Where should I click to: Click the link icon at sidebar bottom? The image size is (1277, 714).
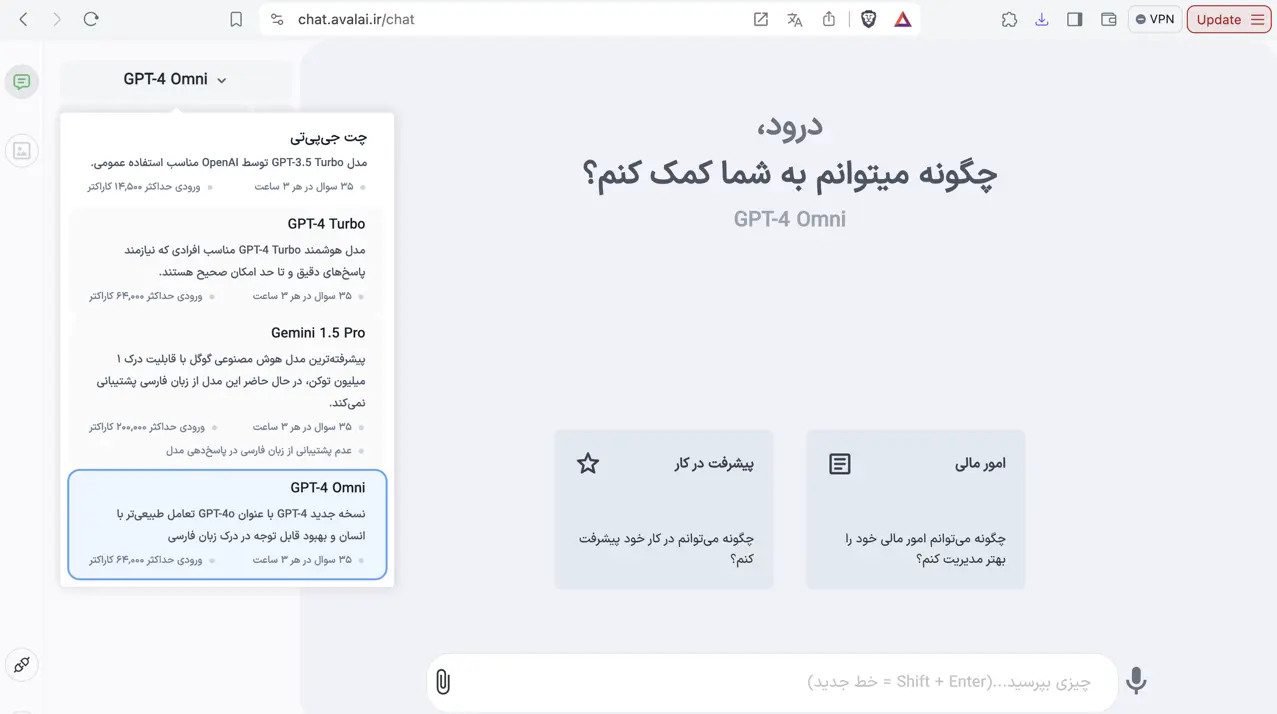pyautogui.click(x=22, y=665)
